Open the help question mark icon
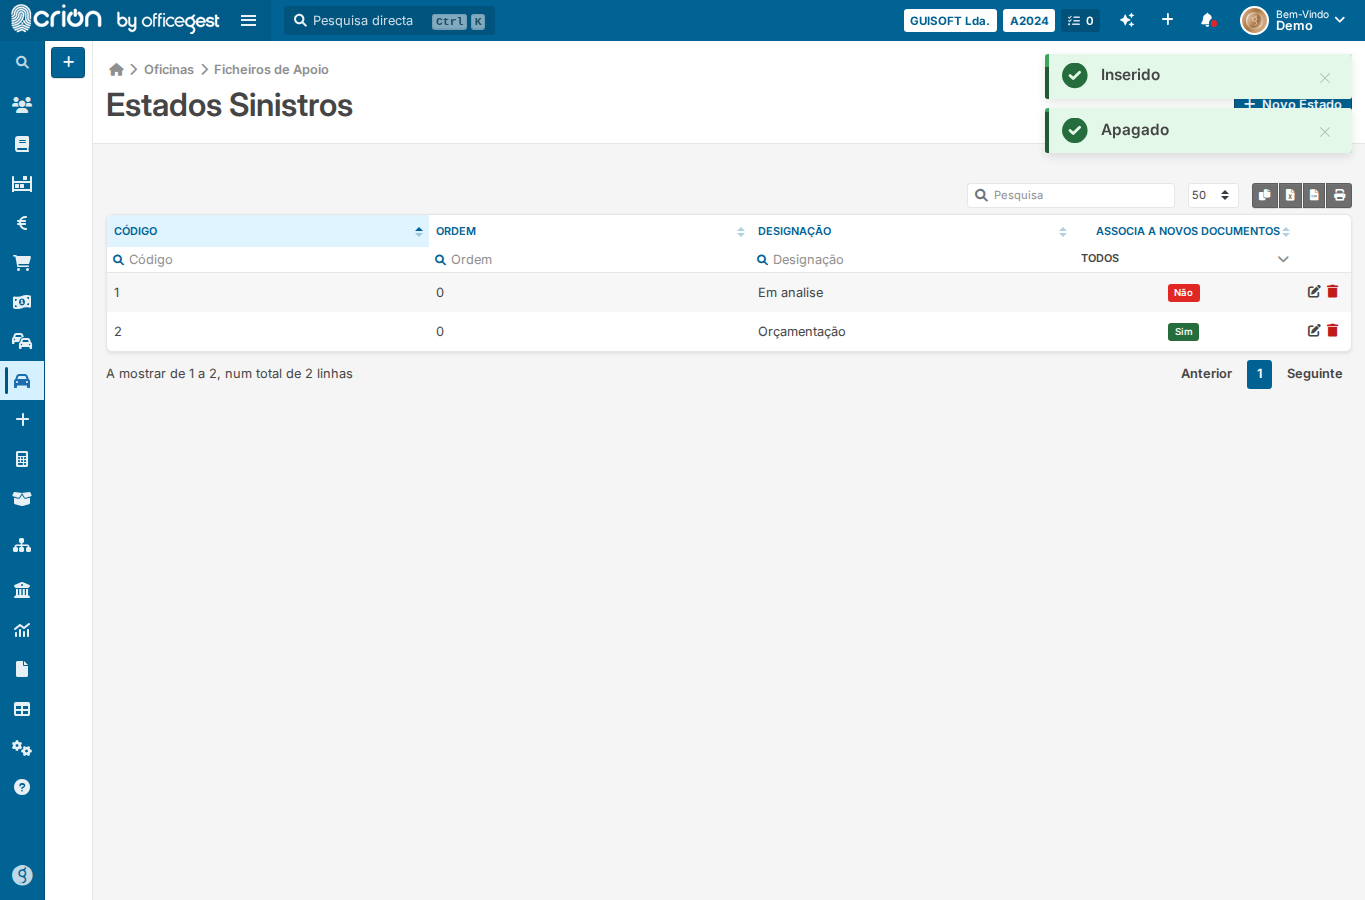The width and height of the screenshot is (1365, 900). pyautogui.click(x=22, y=787)
